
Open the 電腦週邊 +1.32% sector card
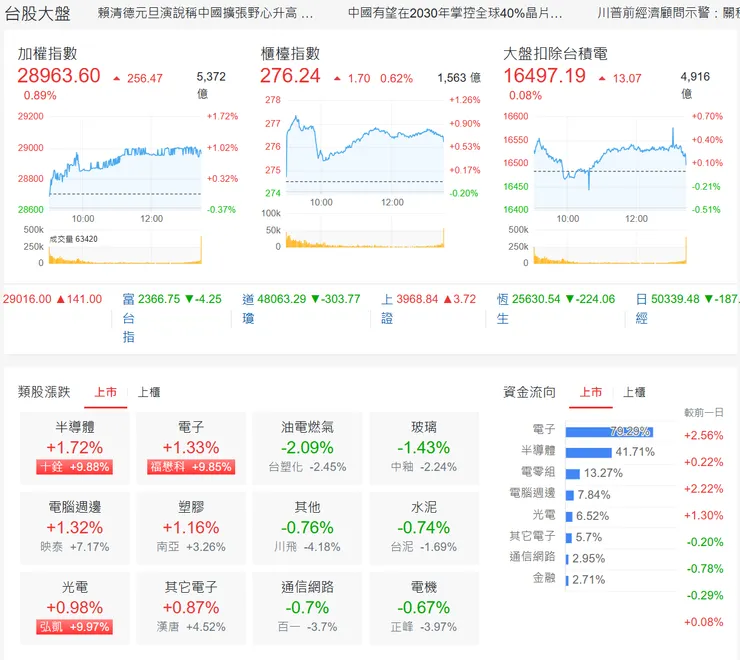[75, 528]
